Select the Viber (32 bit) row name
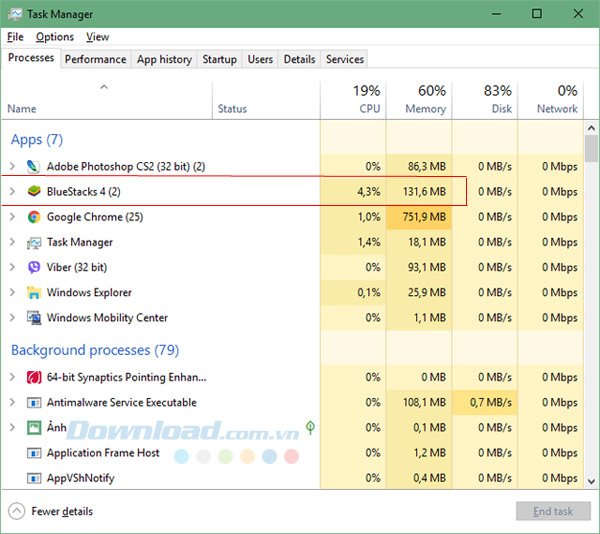600x534 pixels. (x=77, y=267)
